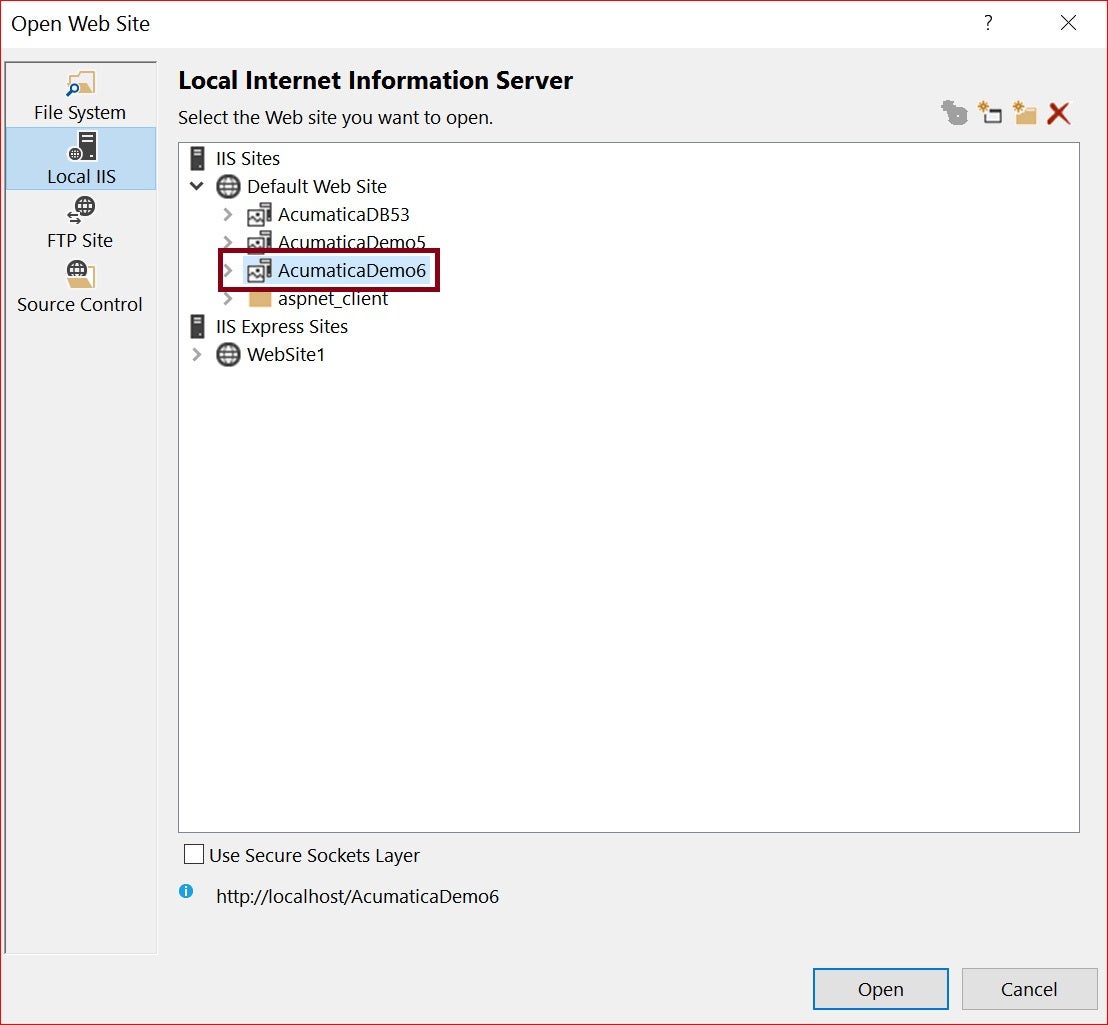The width and height of the screenshot is (1108, 1025).
Task: Select the IIS Sites root label
Action: pyautogui.click(x=248, y=158)
